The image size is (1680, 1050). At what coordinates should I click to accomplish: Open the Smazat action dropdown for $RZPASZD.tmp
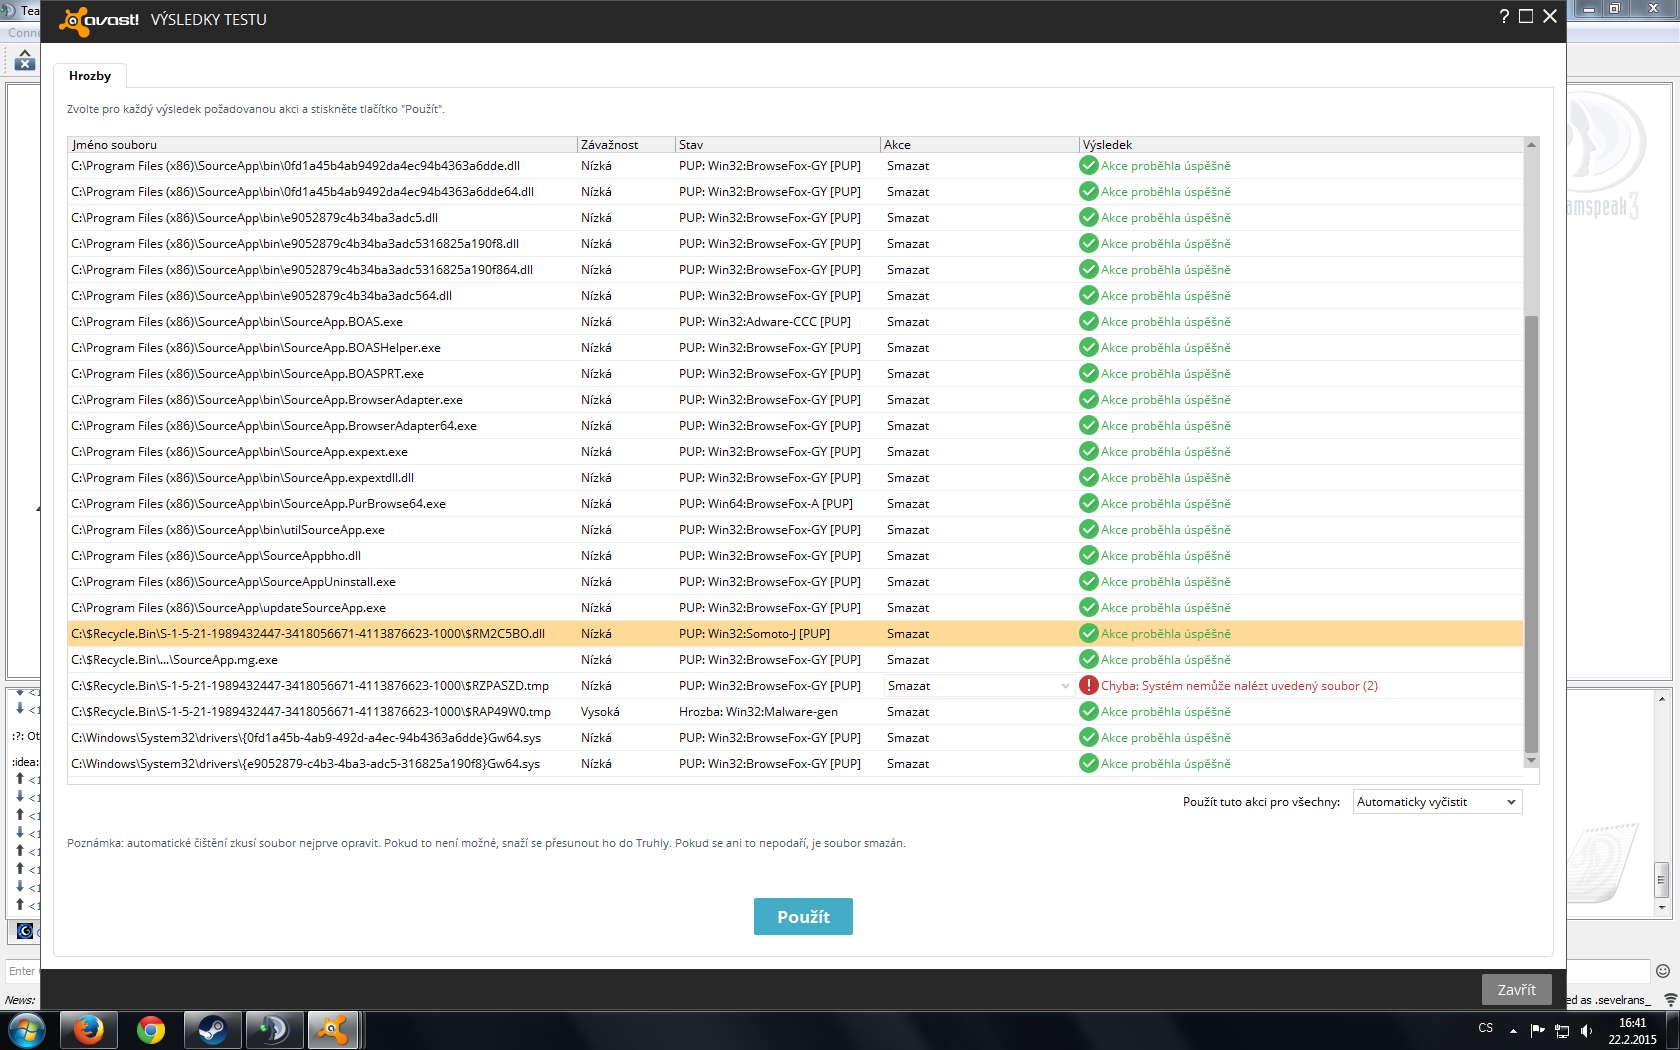tap(978, 686)
